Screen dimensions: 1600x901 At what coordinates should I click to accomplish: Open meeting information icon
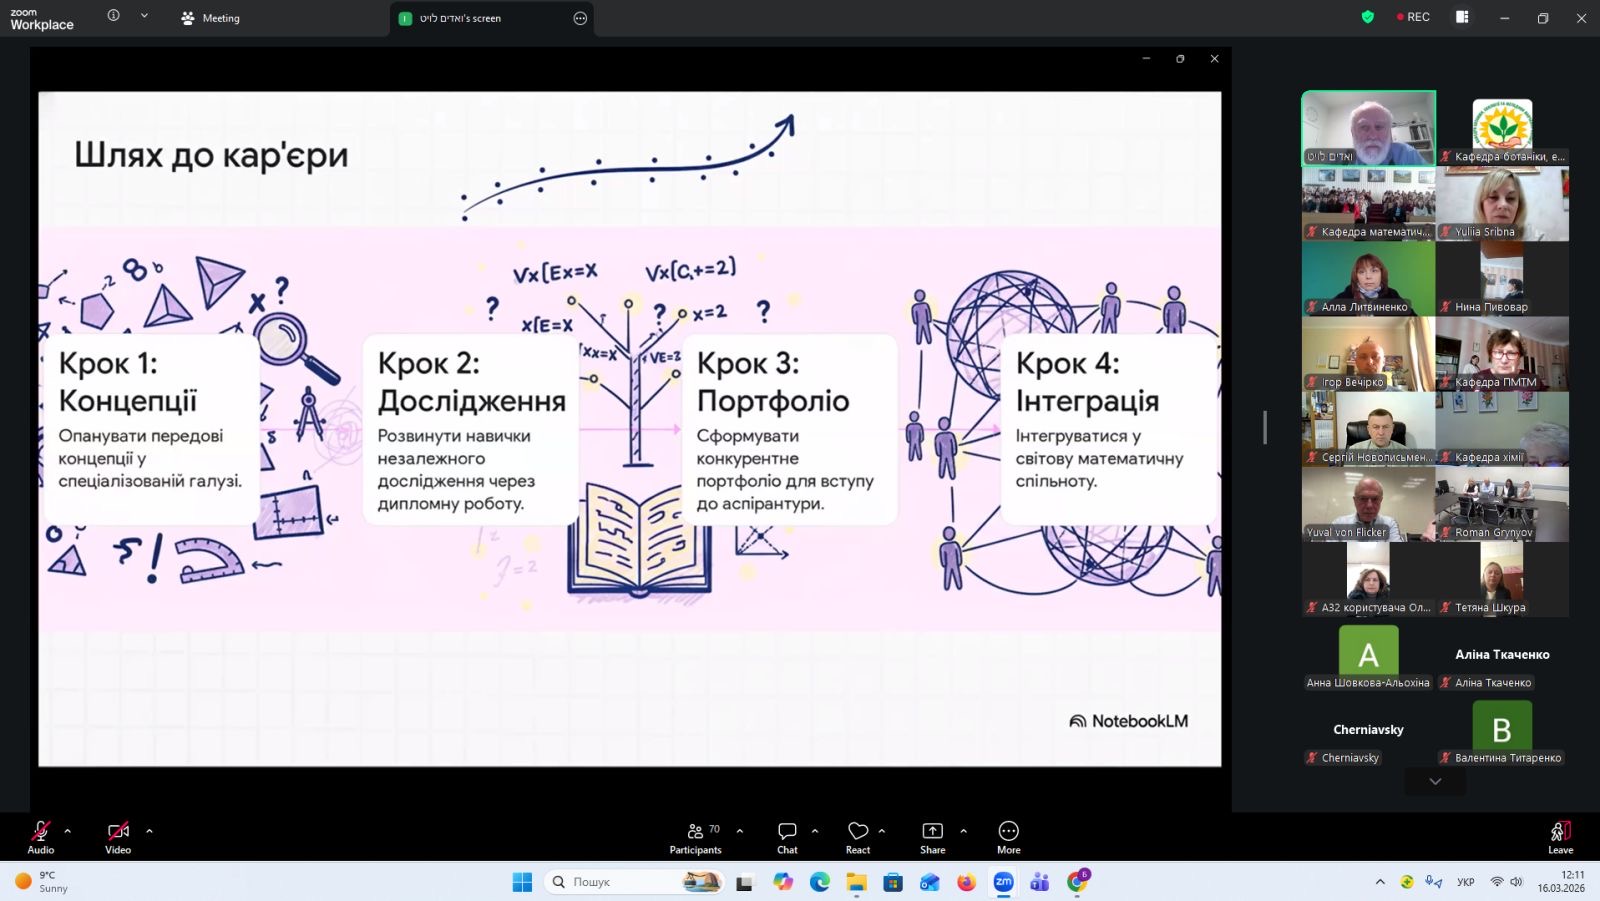click(113, 16)
